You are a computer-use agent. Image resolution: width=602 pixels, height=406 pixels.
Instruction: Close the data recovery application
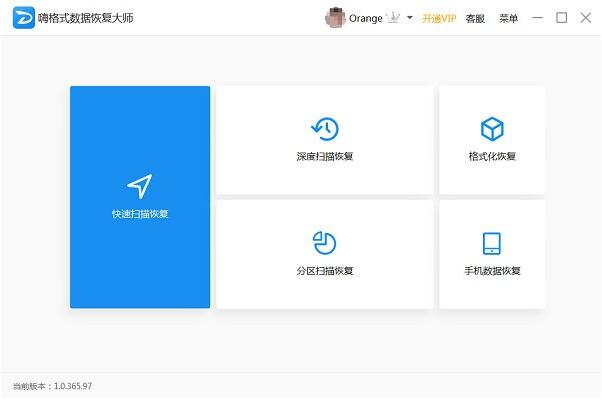(x=585, y=18)
